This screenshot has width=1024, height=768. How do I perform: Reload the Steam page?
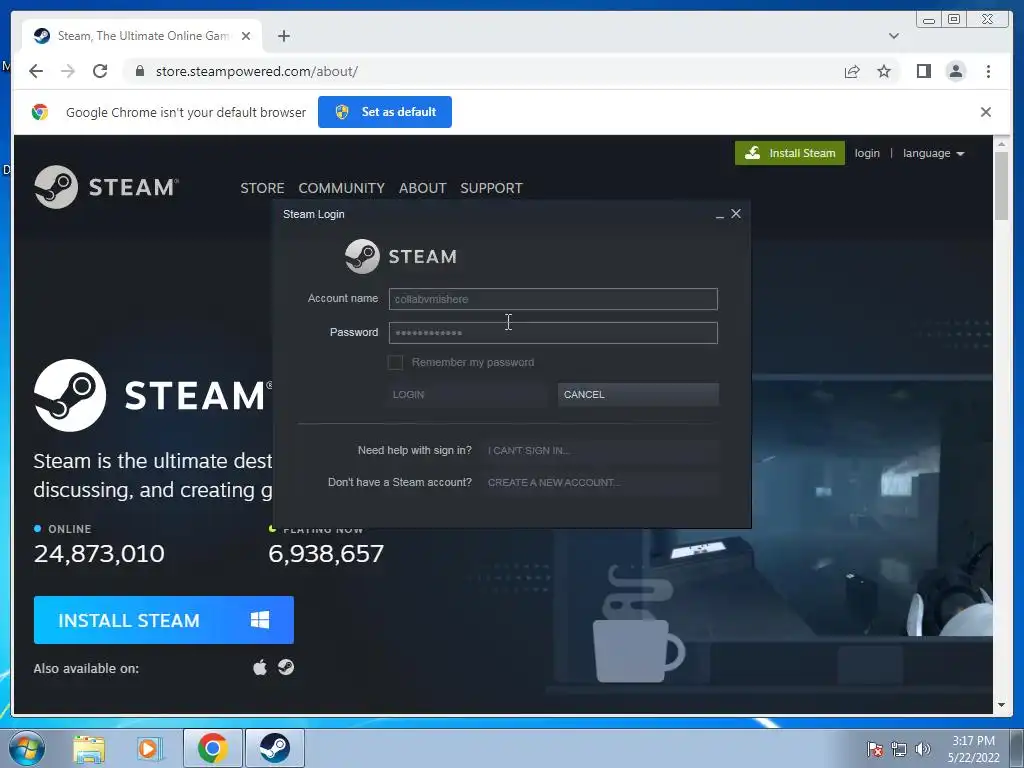coord(100,71)
